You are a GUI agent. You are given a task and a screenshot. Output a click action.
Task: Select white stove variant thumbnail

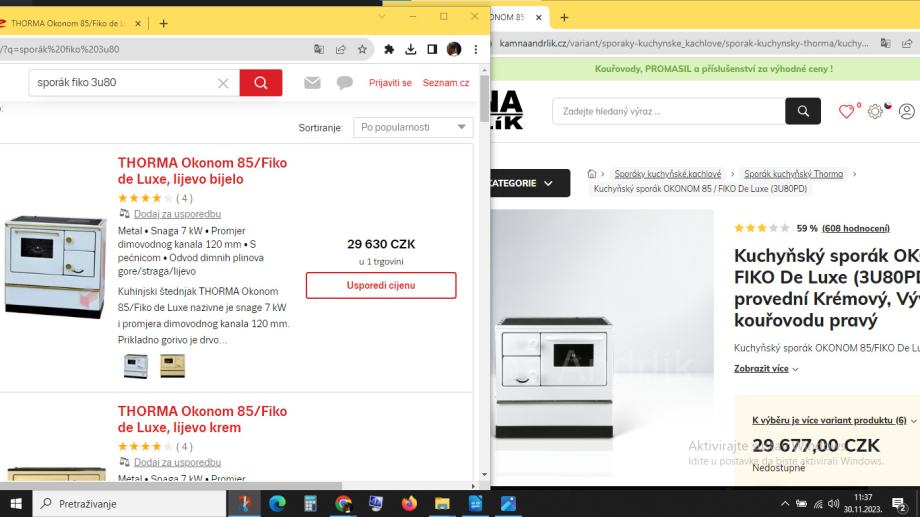click(x=136, y=366)
